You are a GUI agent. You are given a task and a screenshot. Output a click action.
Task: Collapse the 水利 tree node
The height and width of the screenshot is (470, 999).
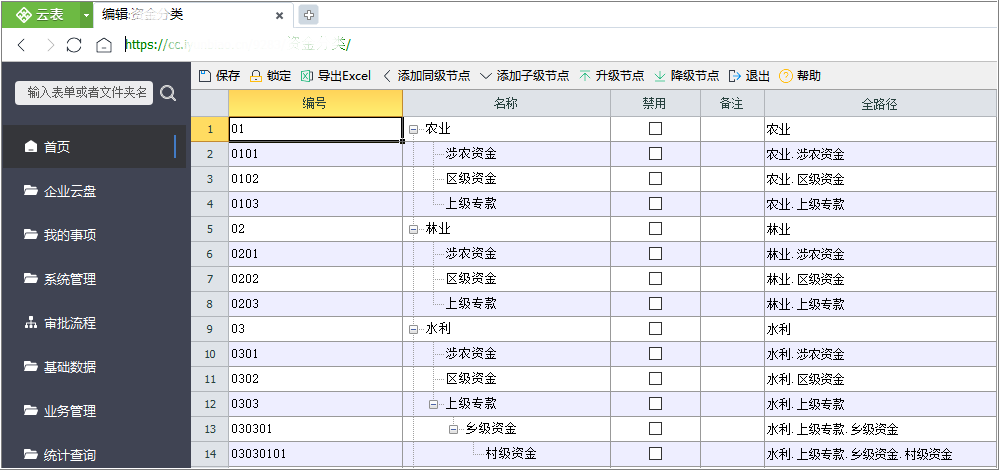click(413, 329)
